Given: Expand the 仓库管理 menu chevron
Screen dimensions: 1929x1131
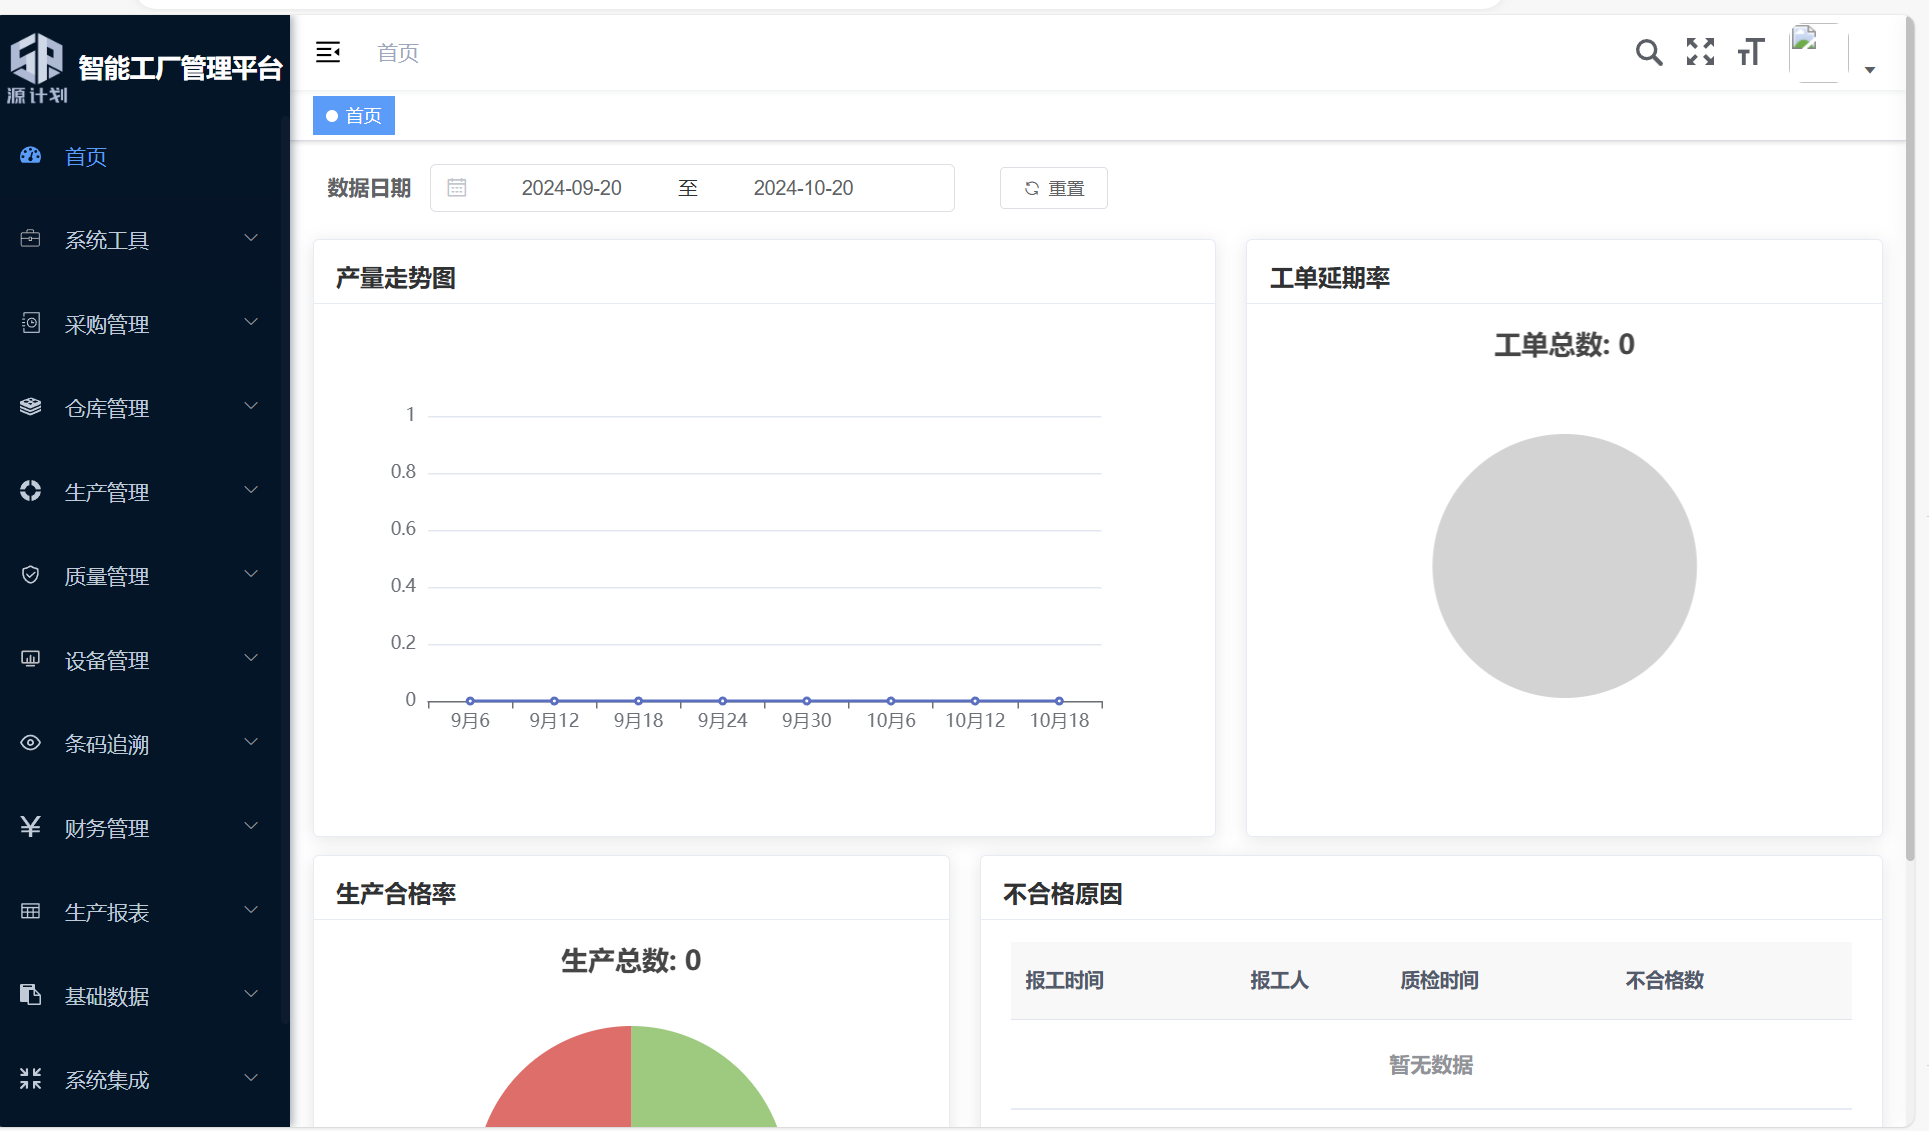Looking at the screenshot, I should [251, 406].
